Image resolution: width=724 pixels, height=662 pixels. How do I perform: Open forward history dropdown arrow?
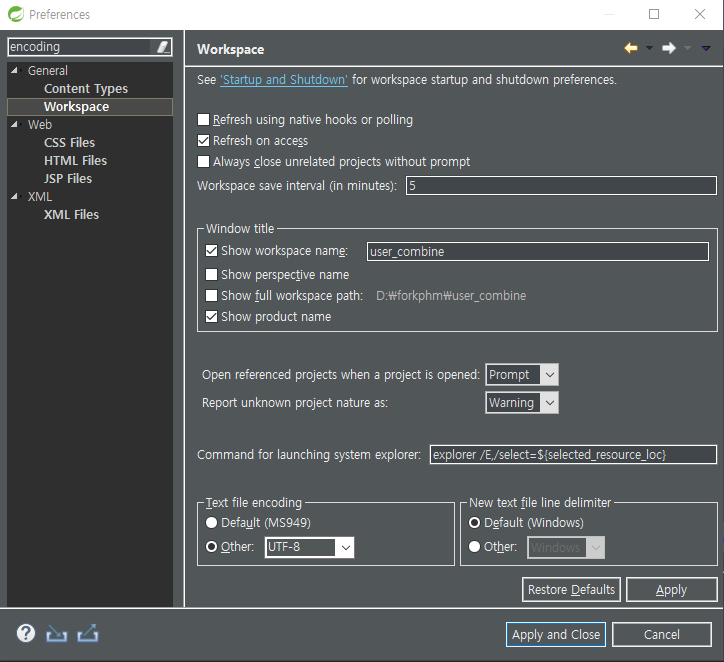pyautogui.click(x=688, y=48)
